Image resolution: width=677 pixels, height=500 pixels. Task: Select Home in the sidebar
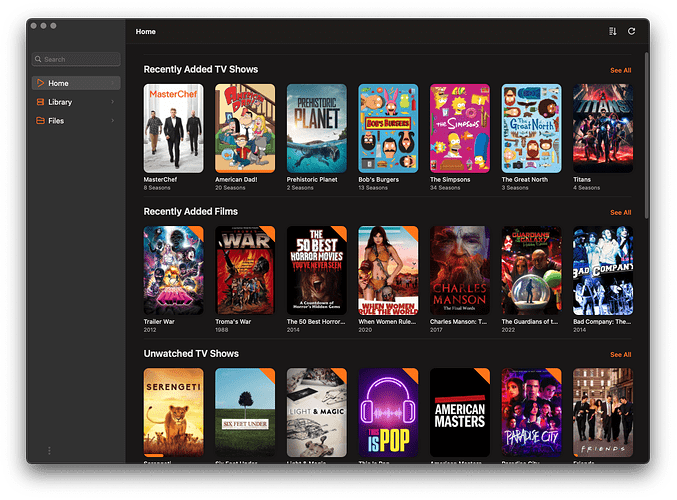coord(76,83)
